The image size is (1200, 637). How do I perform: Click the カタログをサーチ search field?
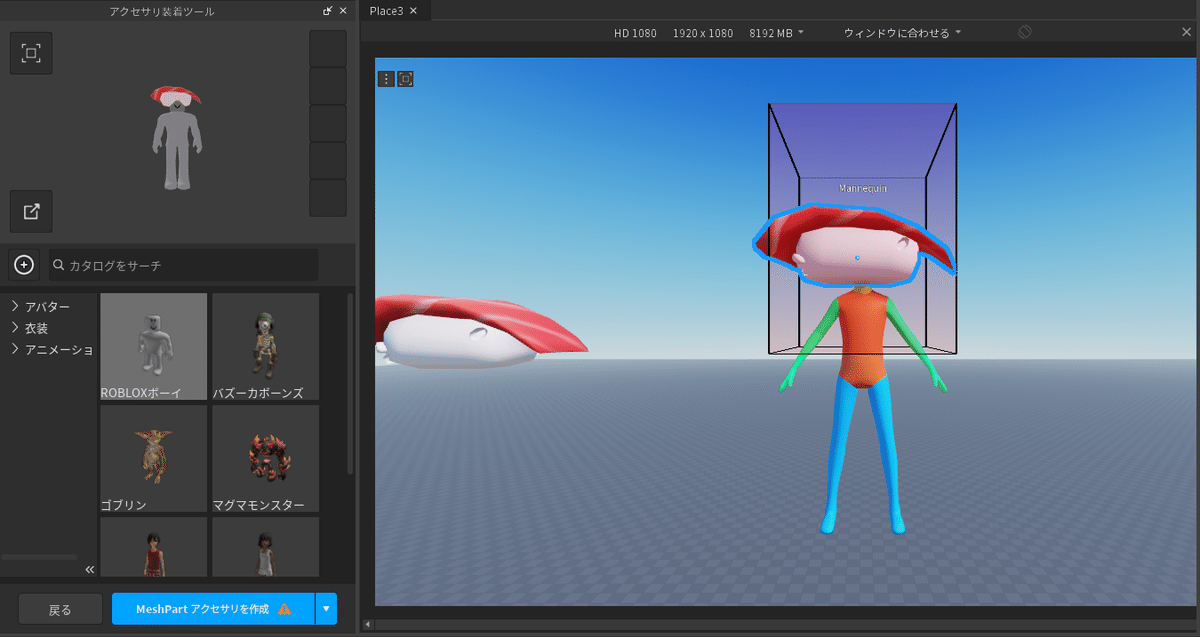coord(184,265)
